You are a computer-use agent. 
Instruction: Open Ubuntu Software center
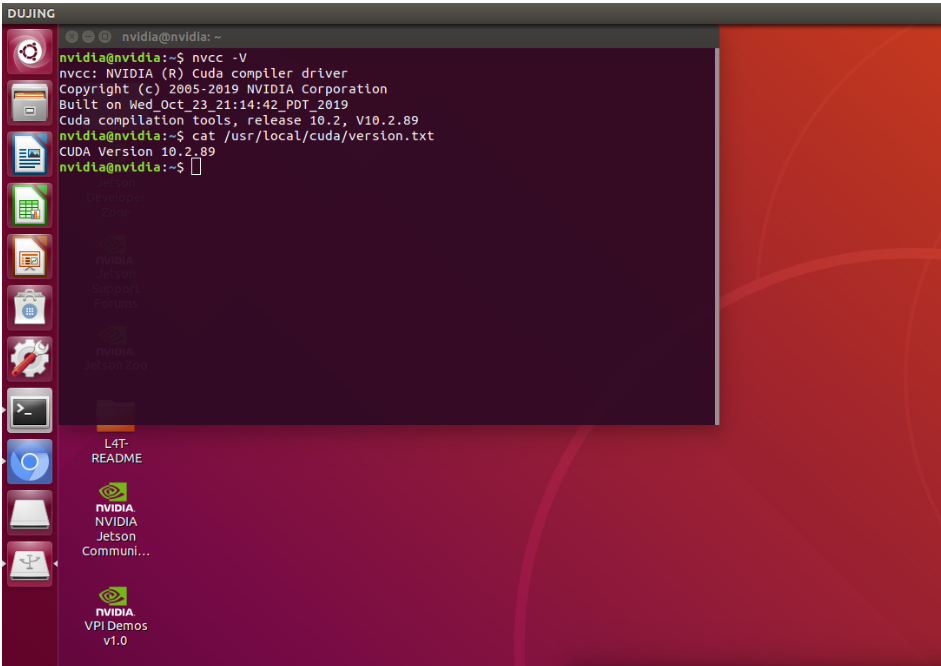click(x=29, y=308)
